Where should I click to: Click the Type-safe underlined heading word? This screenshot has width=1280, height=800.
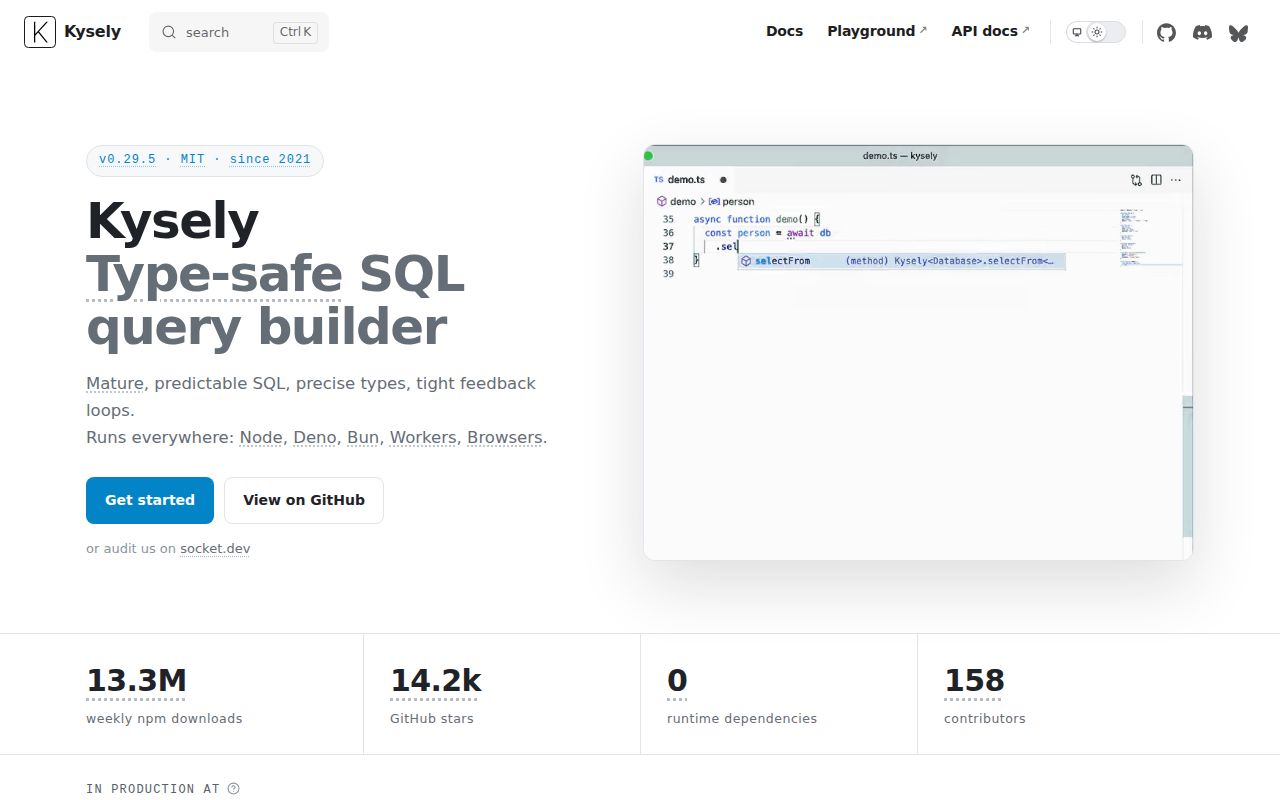[x=214, y=273]
